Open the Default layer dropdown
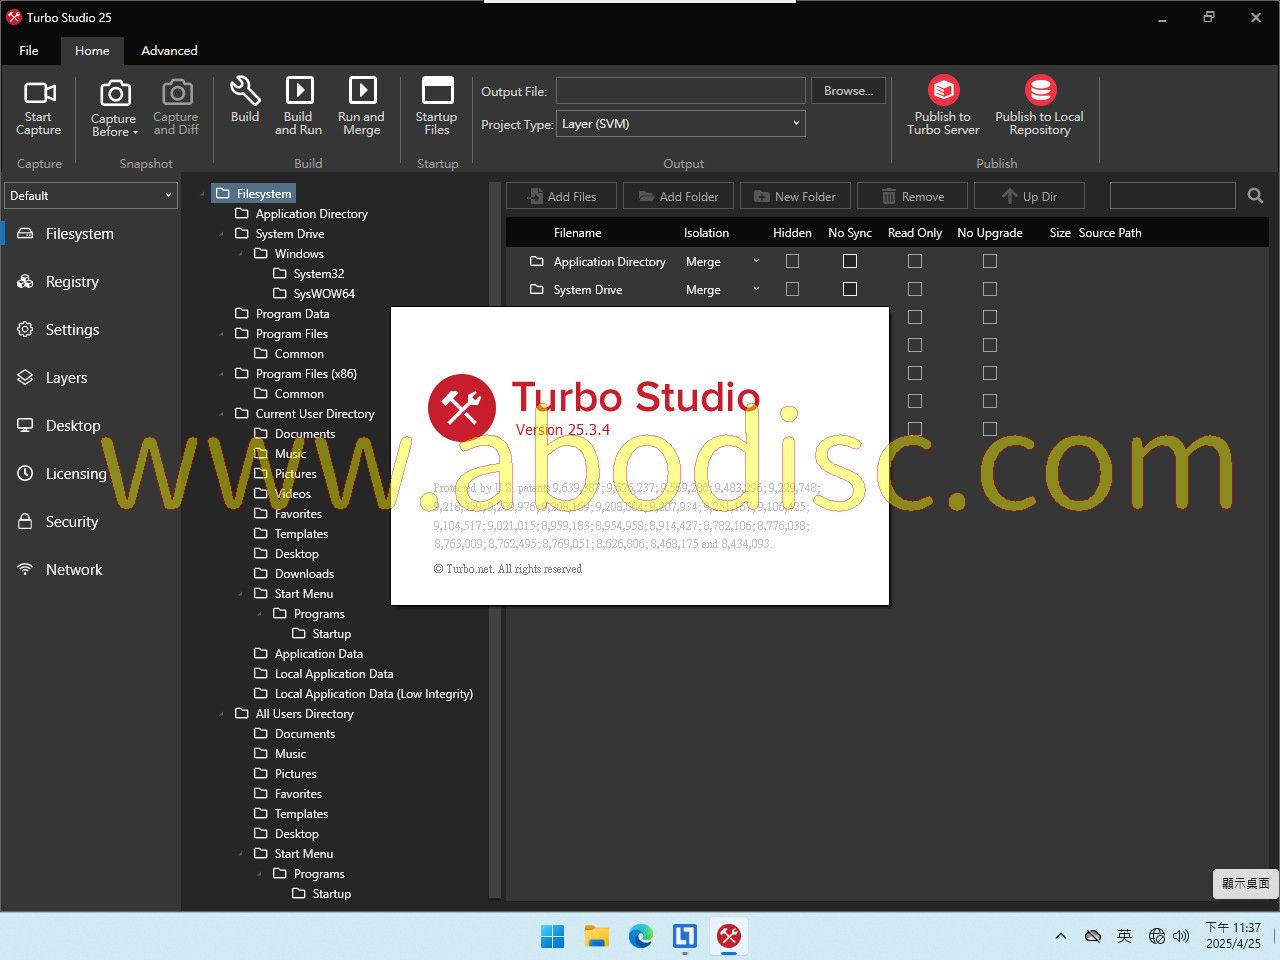 91,196
